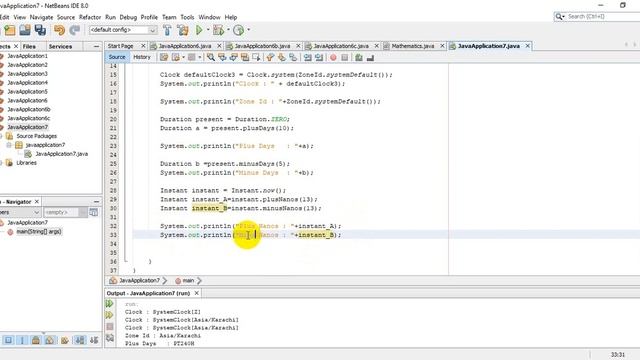This screenshot has height=360, width=640.
Task: Click the Save All toolbar icon
Action: point(40,30)
